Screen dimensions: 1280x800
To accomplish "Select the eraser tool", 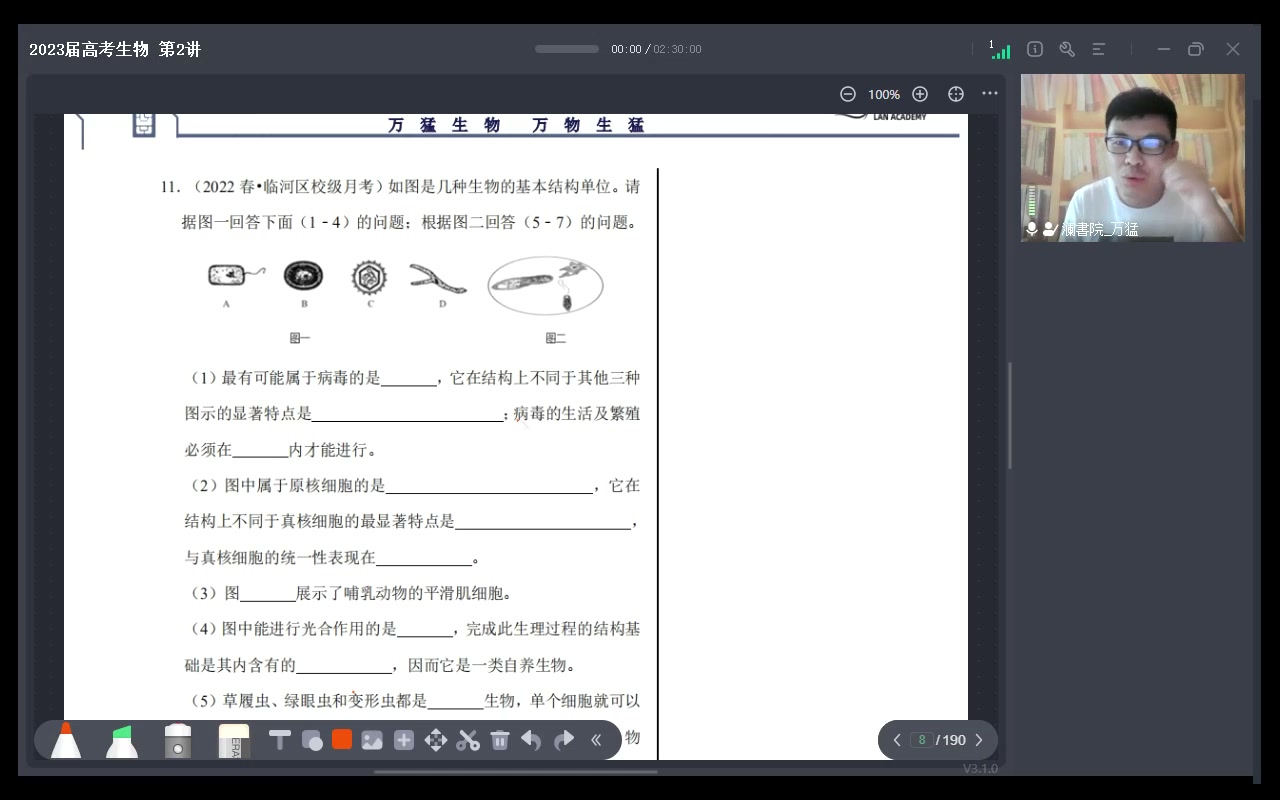I will click(232, 741).
